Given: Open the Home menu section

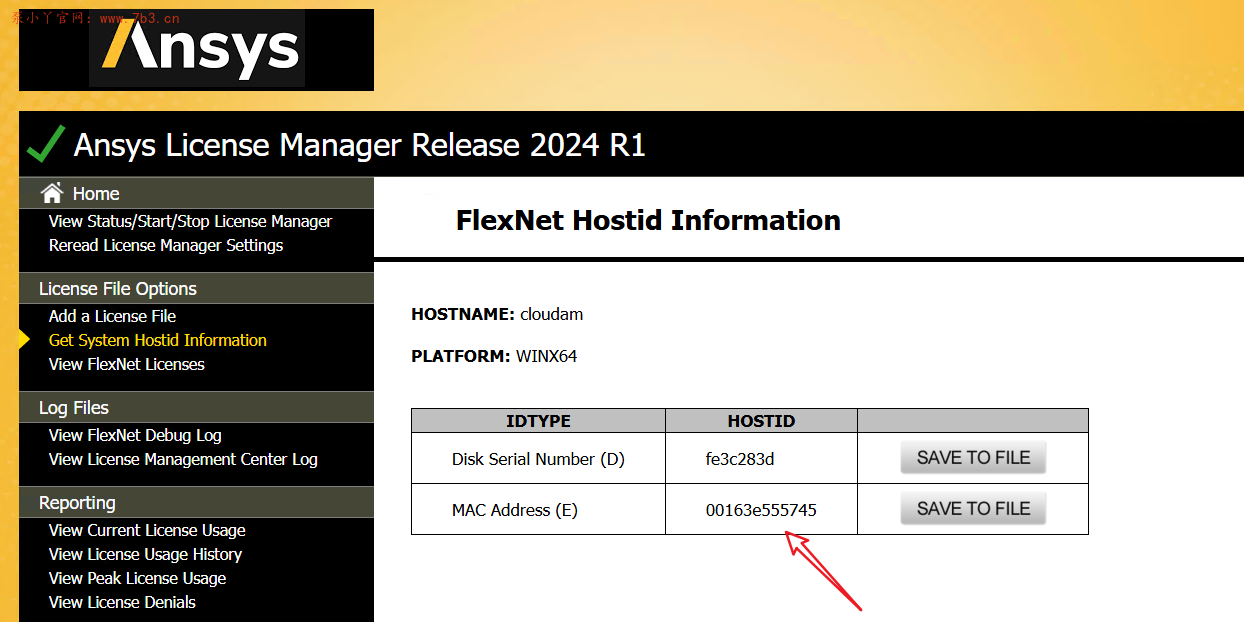Looking at the screenshot, I should pos(96,194).
